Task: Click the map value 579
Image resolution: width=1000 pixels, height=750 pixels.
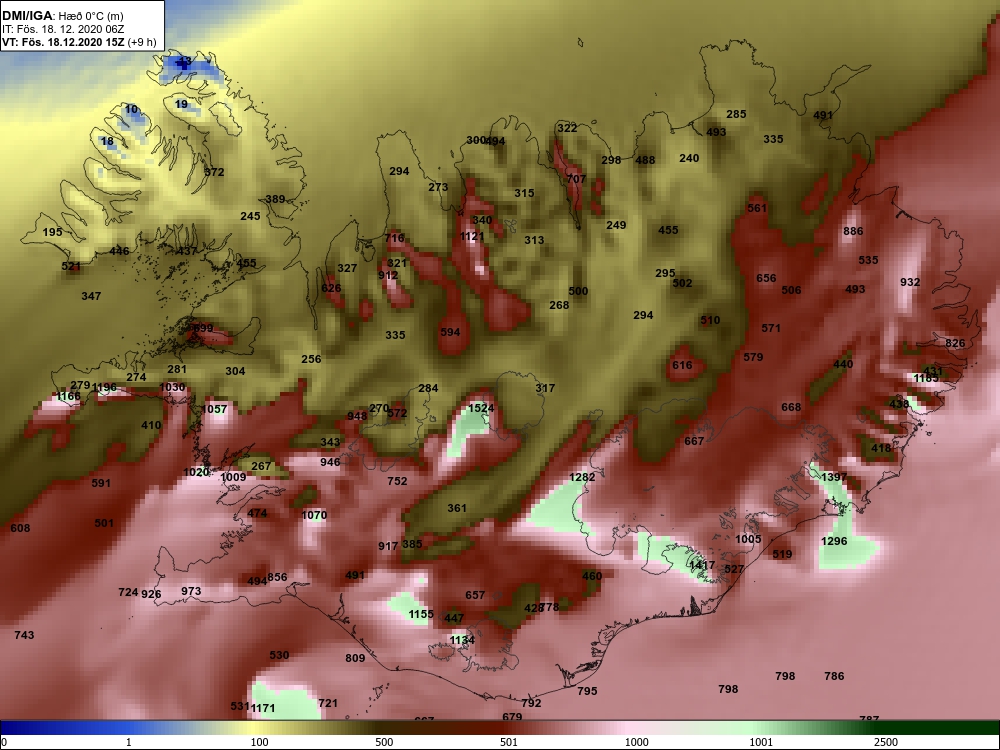Action: coord(753,357)
